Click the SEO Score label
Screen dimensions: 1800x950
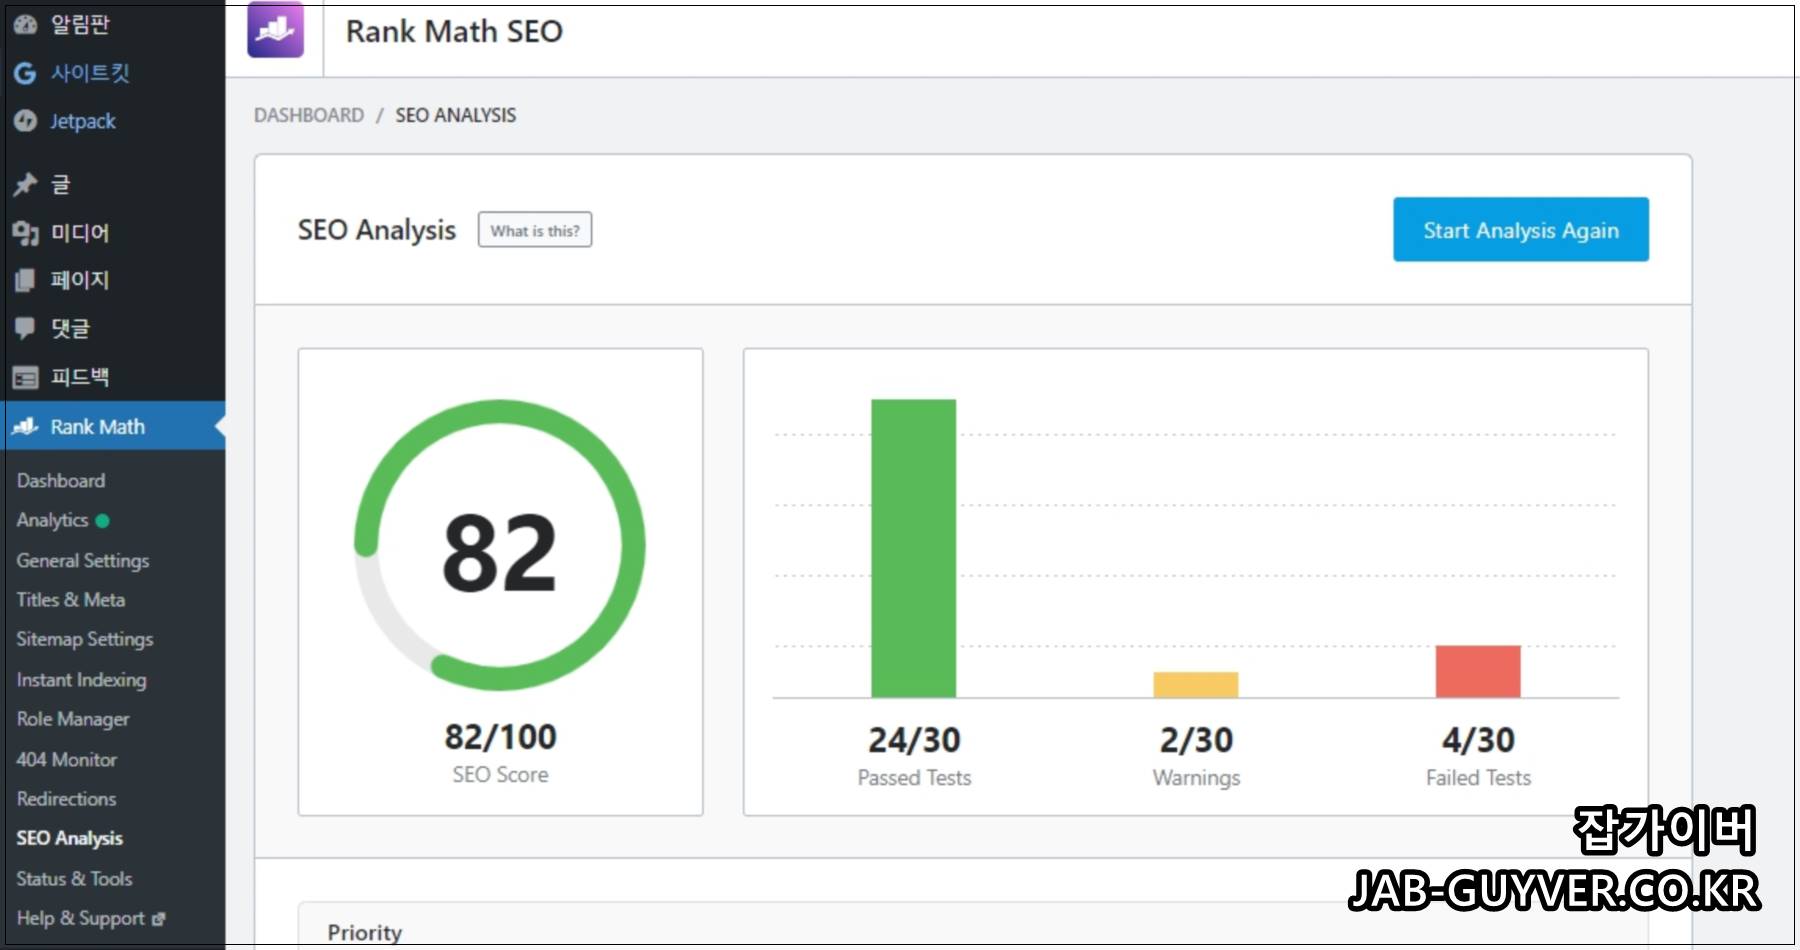click(x=501, y=775)
